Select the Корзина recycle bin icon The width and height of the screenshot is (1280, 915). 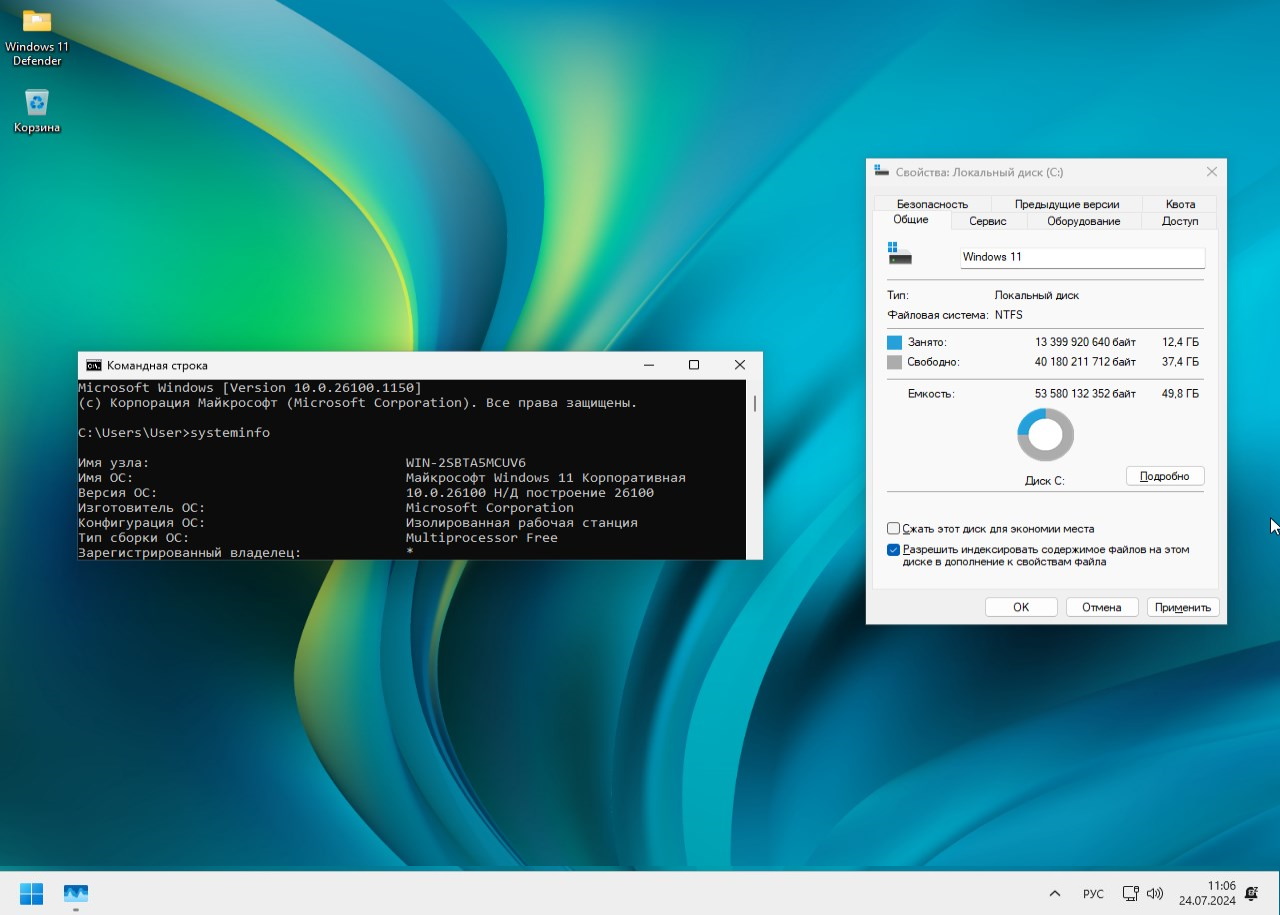pos(37,102)
